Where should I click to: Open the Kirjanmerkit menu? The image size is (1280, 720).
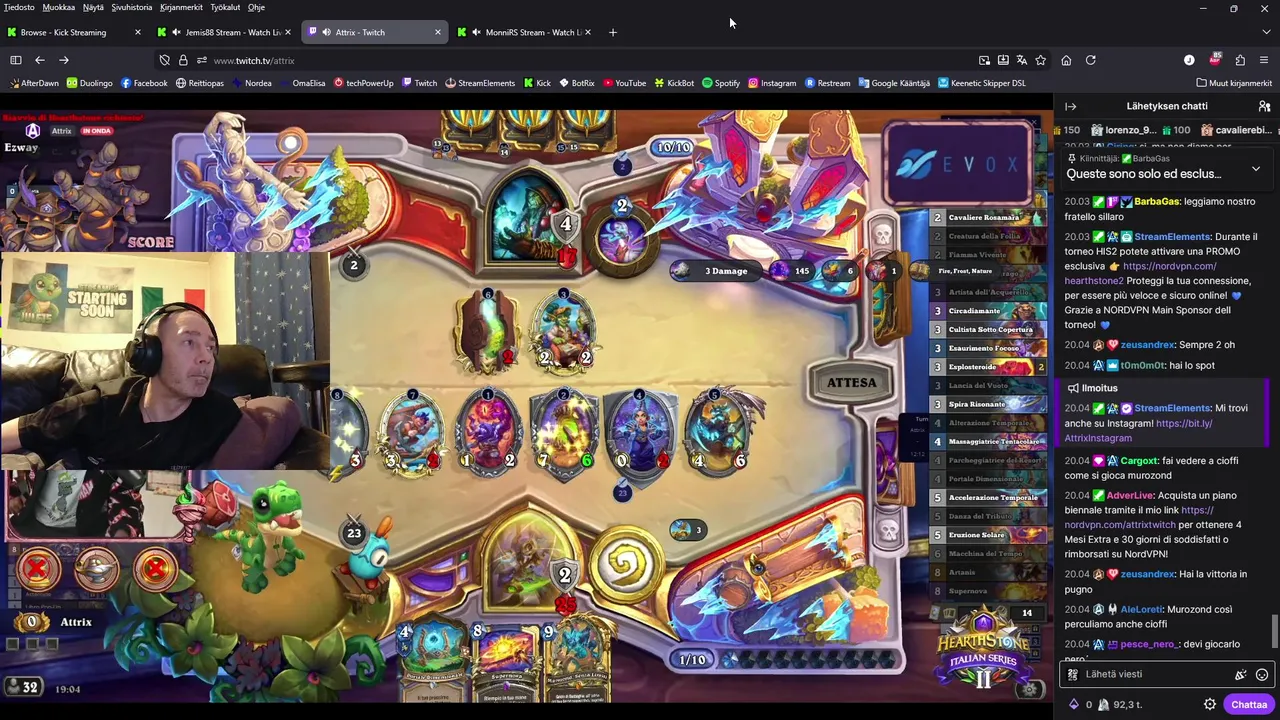[x=182, y=7]
